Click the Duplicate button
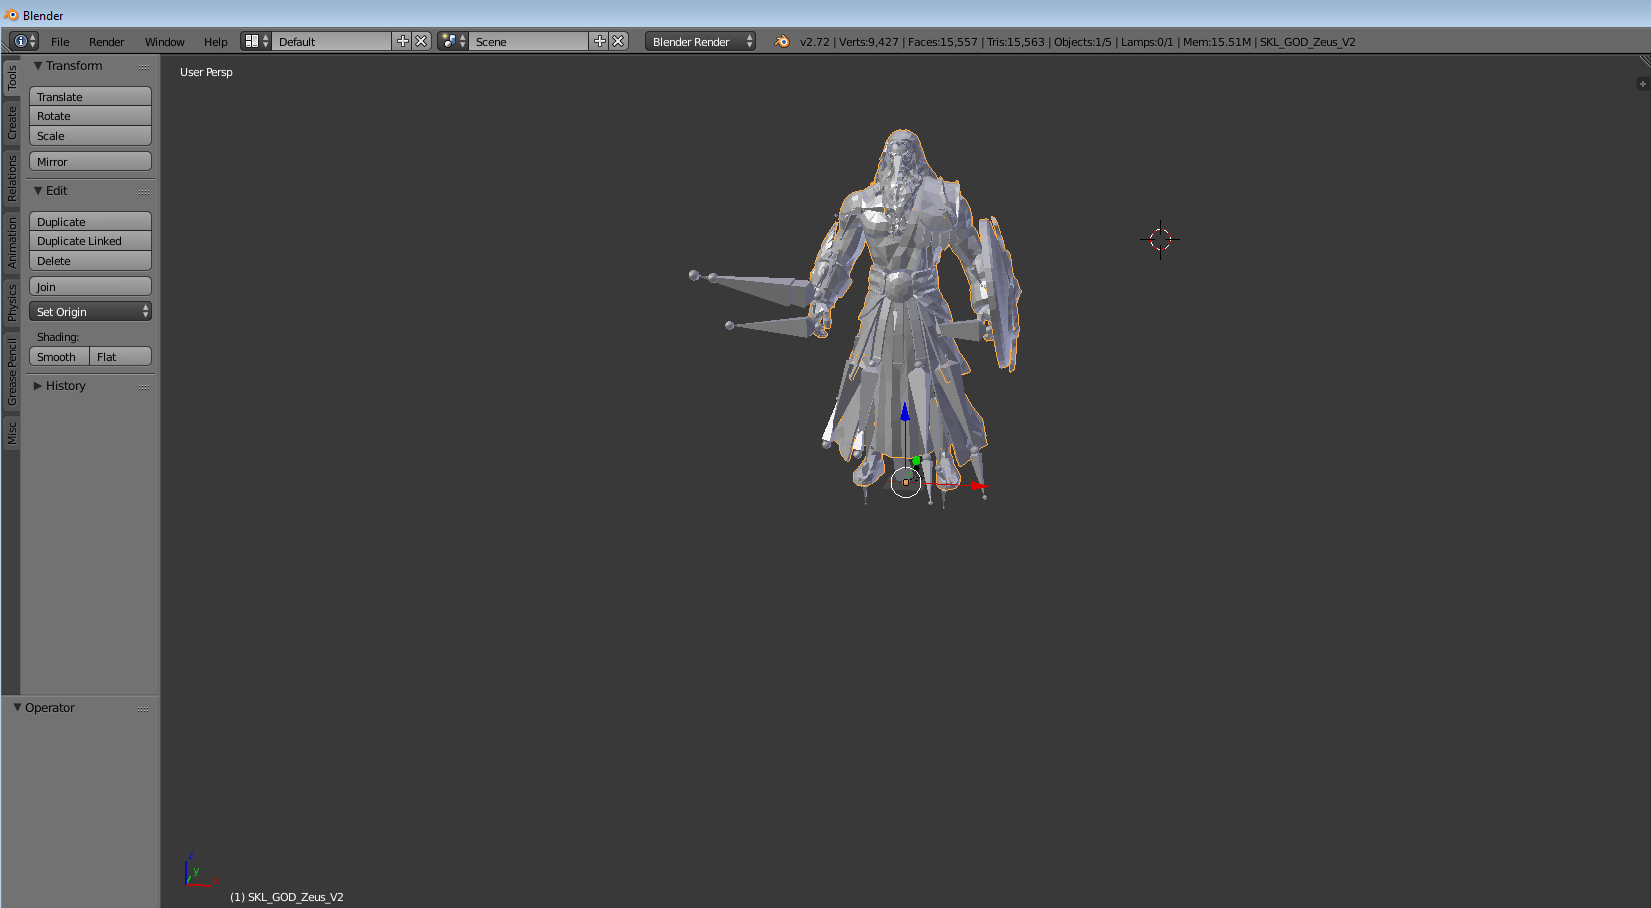This screenshot has width=1651, height=908. pyautogui.click(x=90, y=222)
